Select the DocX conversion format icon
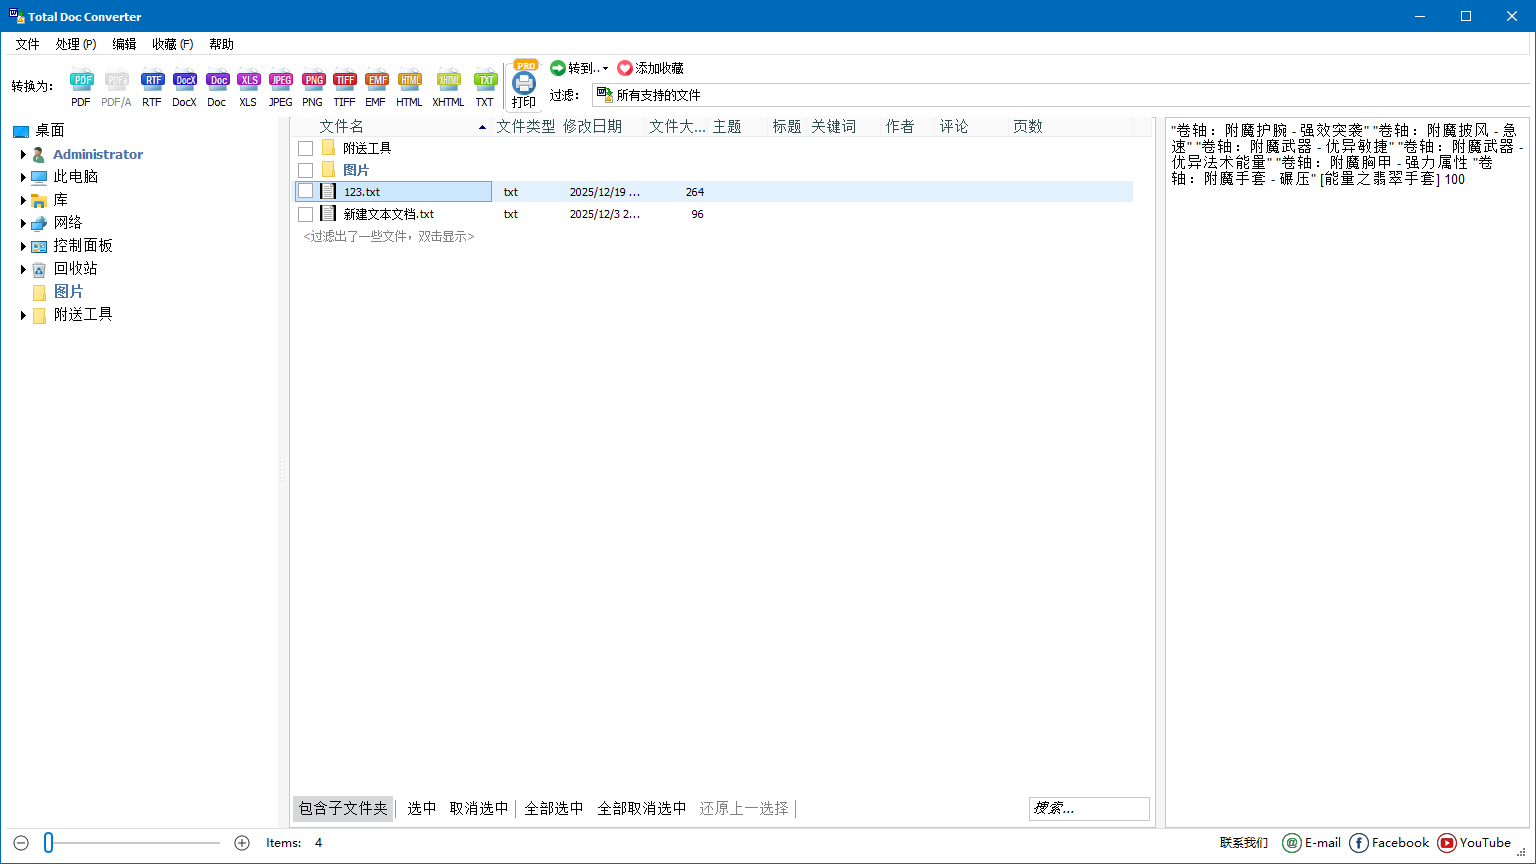 (x=184, y=80)
